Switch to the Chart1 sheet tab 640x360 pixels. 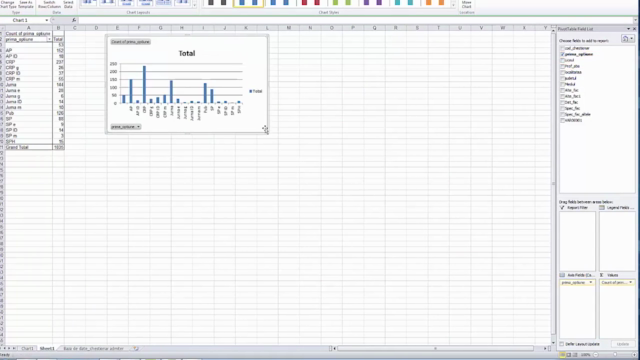[x=27, y=349]
